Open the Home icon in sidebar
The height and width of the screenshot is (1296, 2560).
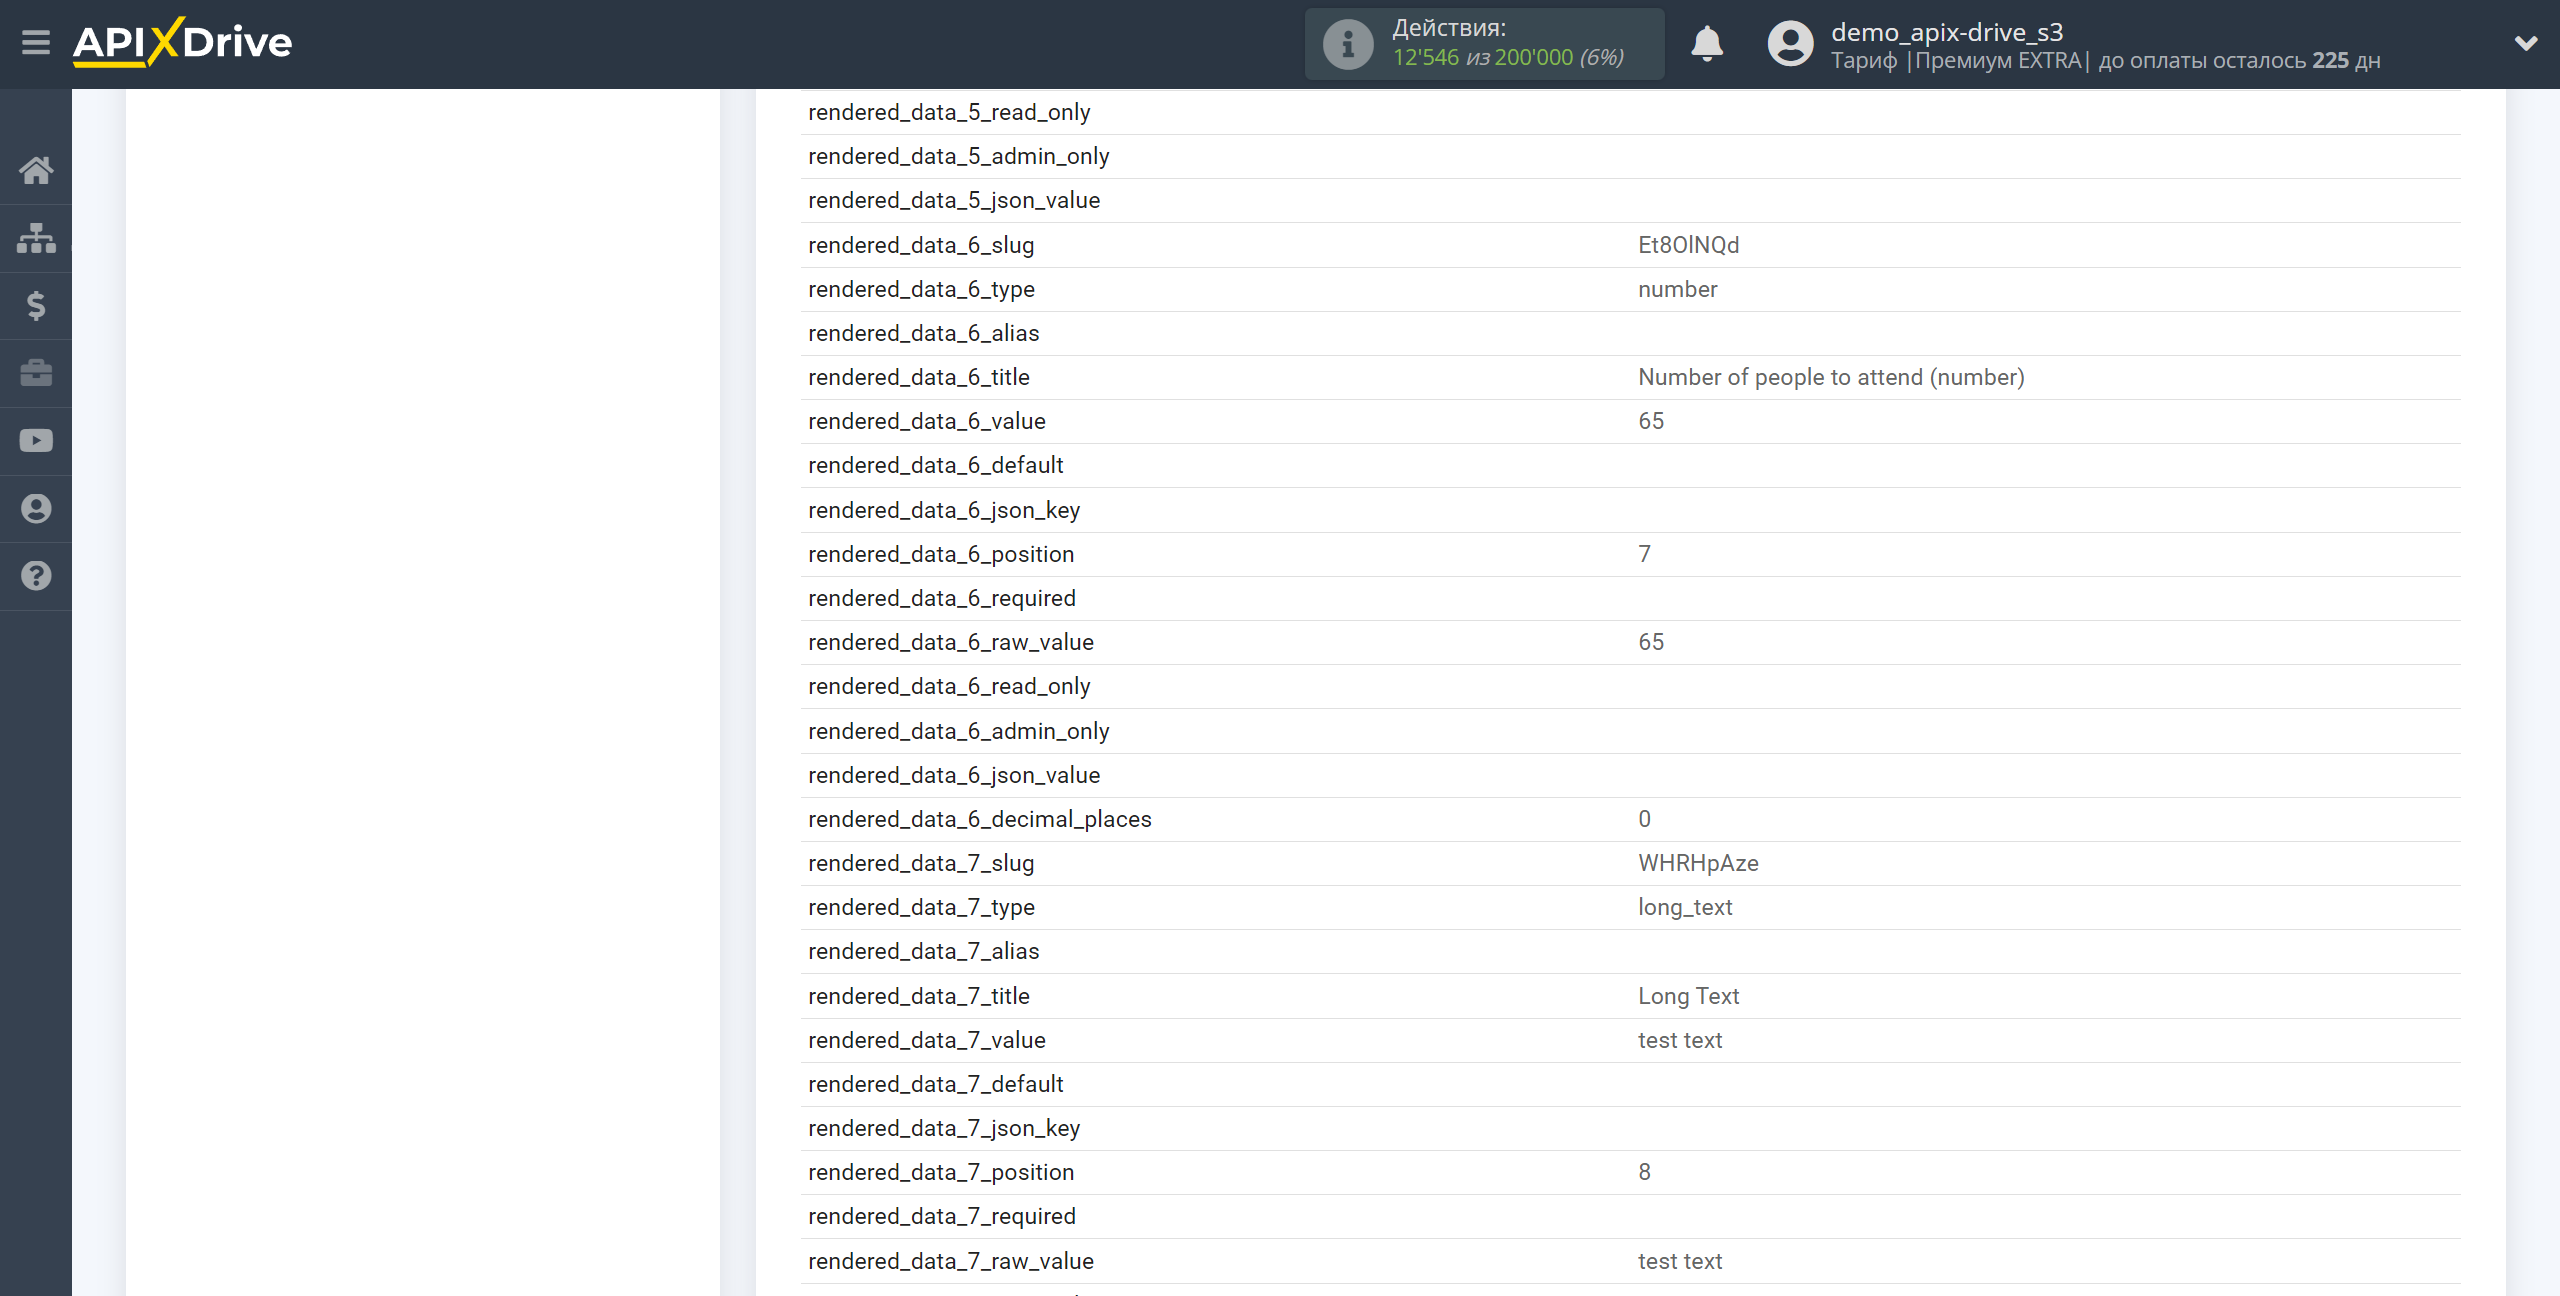click(x=36, y=170)
